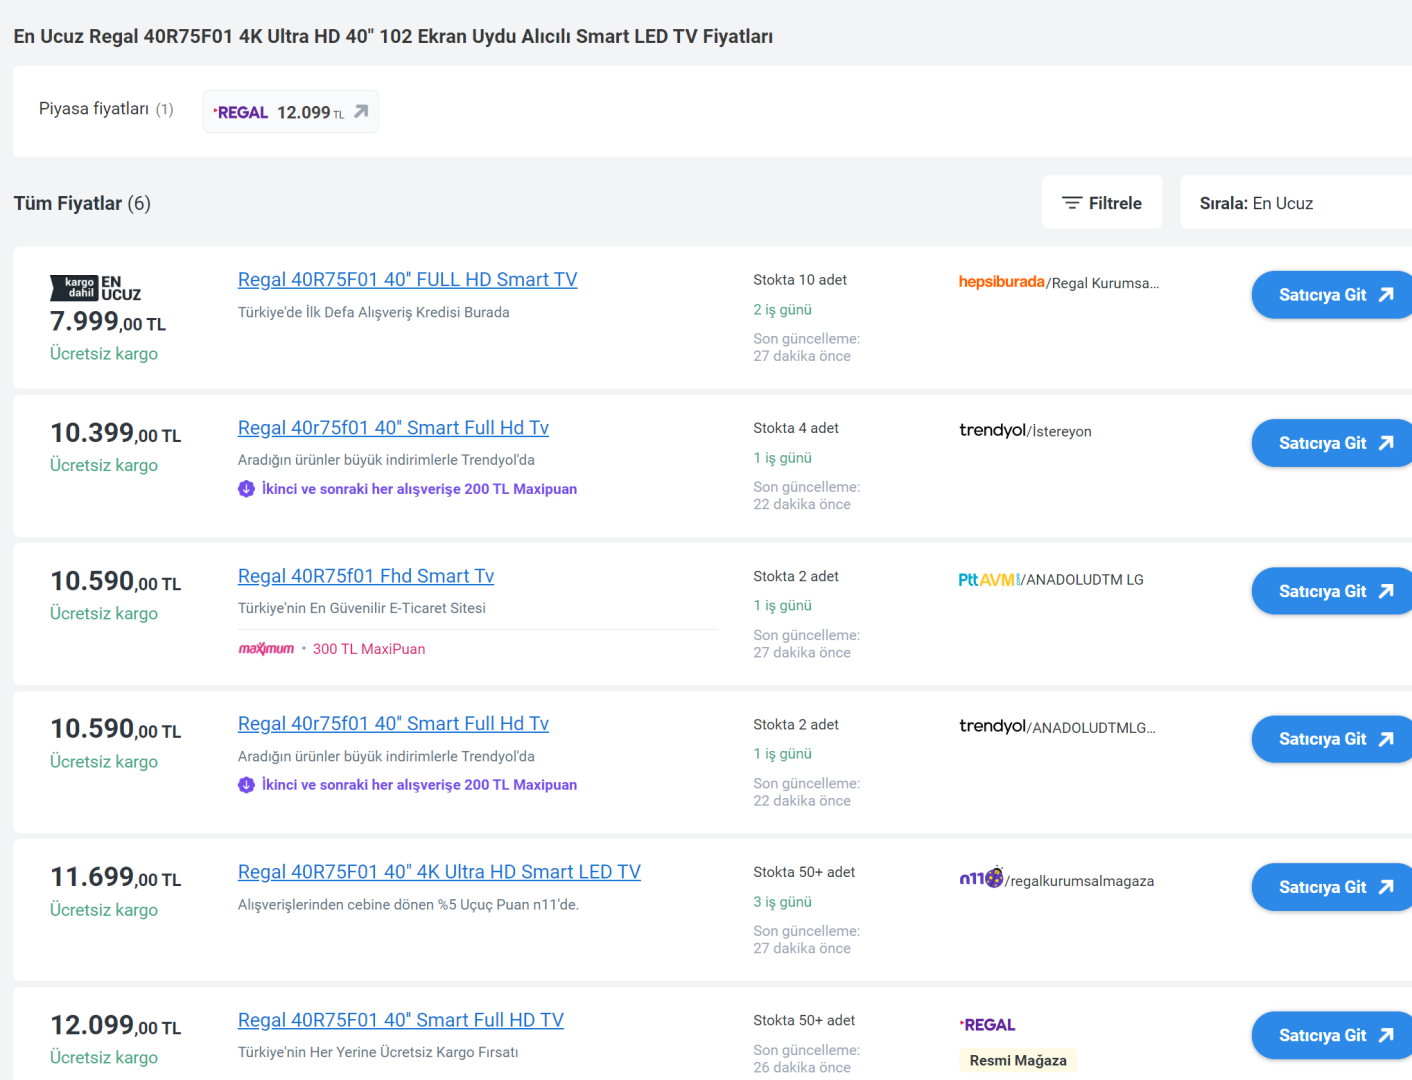This screenshot has width=1412, height=1080.
Task: Go to seller for n11 regalkurumsalmagaza offer
Action: pyautogui.click(x=1332, y=887)
